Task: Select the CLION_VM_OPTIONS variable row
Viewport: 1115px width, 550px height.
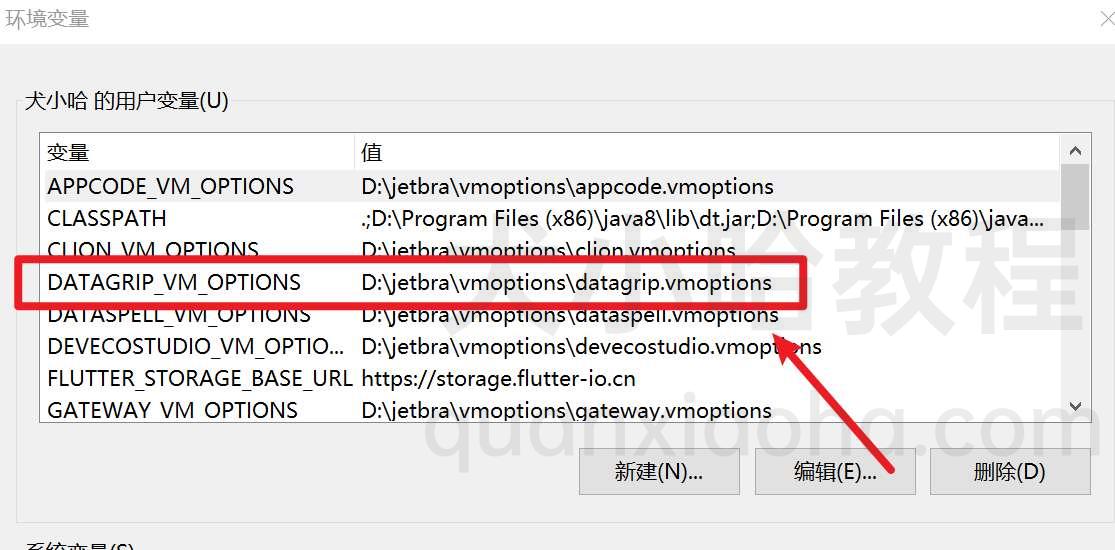Action: [549, 250]
